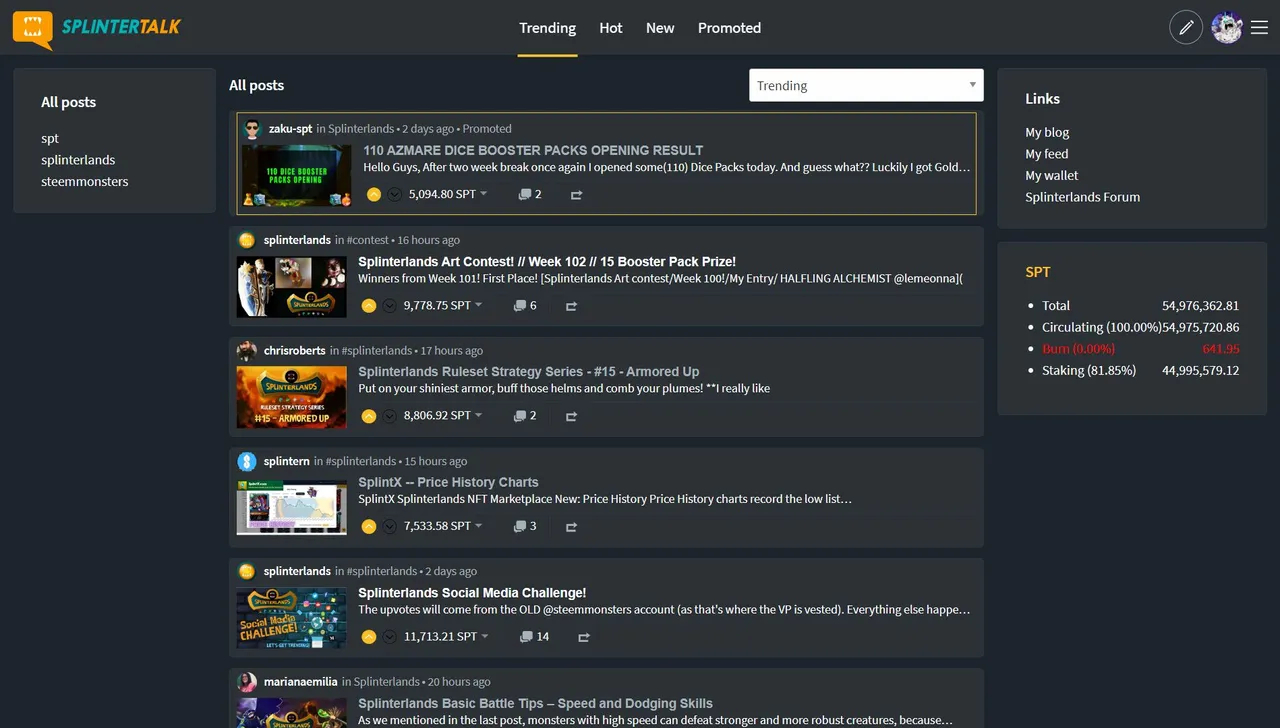Open Basic Battle Tips Speed and Dodging title
This screenshot has width=1280, height=728.
(x=535, y=703)
